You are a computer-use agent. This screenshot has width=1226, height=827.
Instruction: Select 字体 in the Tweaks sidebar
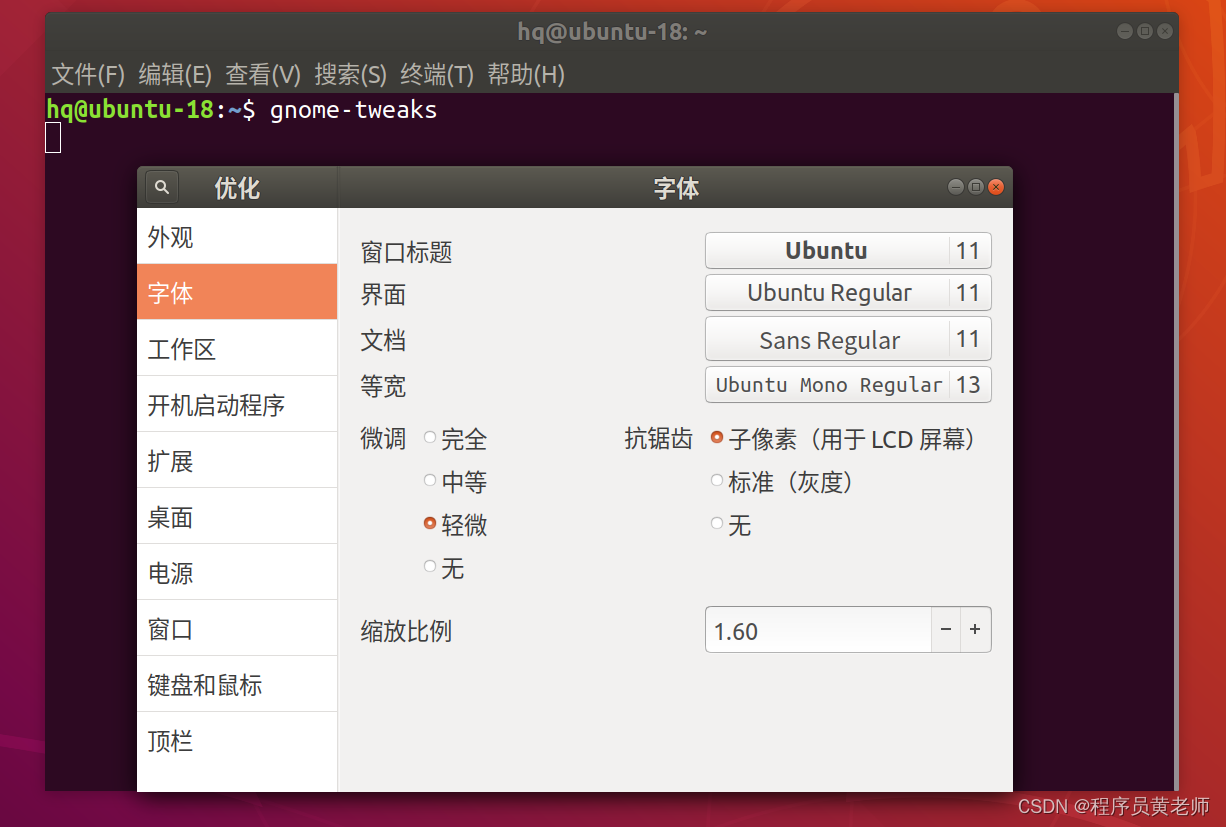pyautogui.click(x=237, y=292)
